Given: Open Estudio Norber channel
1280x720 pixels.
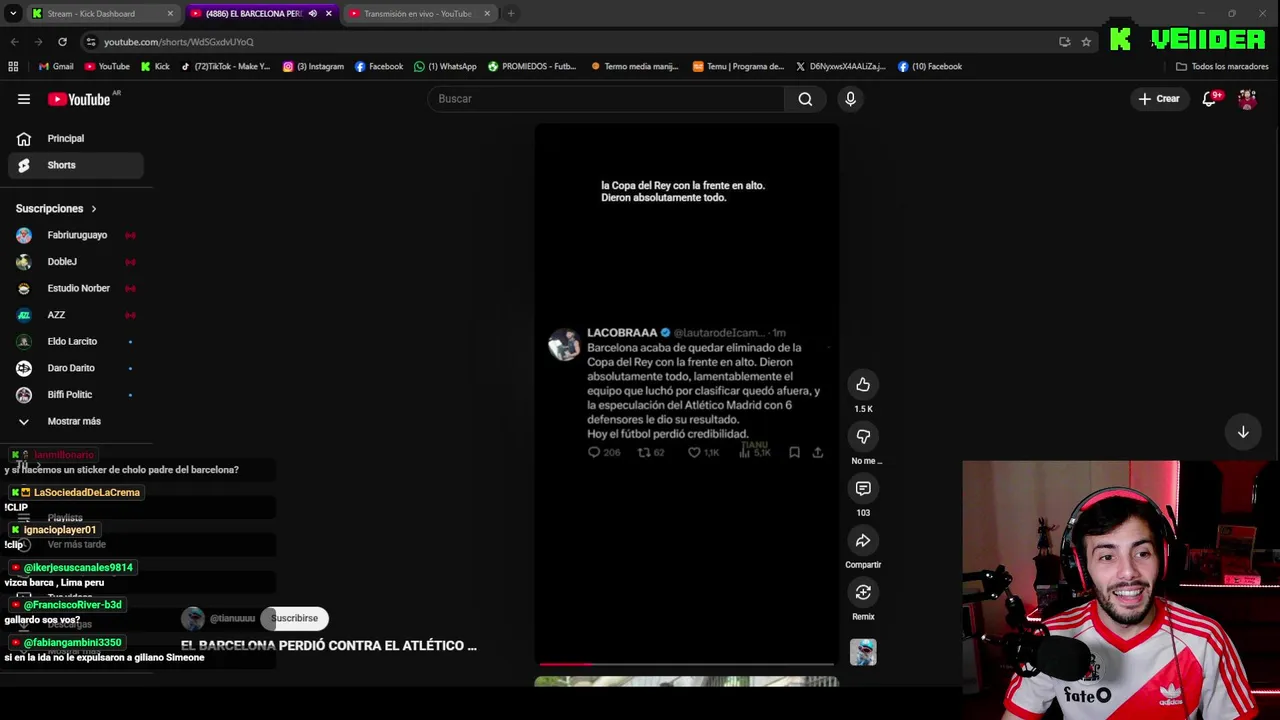Looking at the screenshot, I should click(x=75, y=288).
